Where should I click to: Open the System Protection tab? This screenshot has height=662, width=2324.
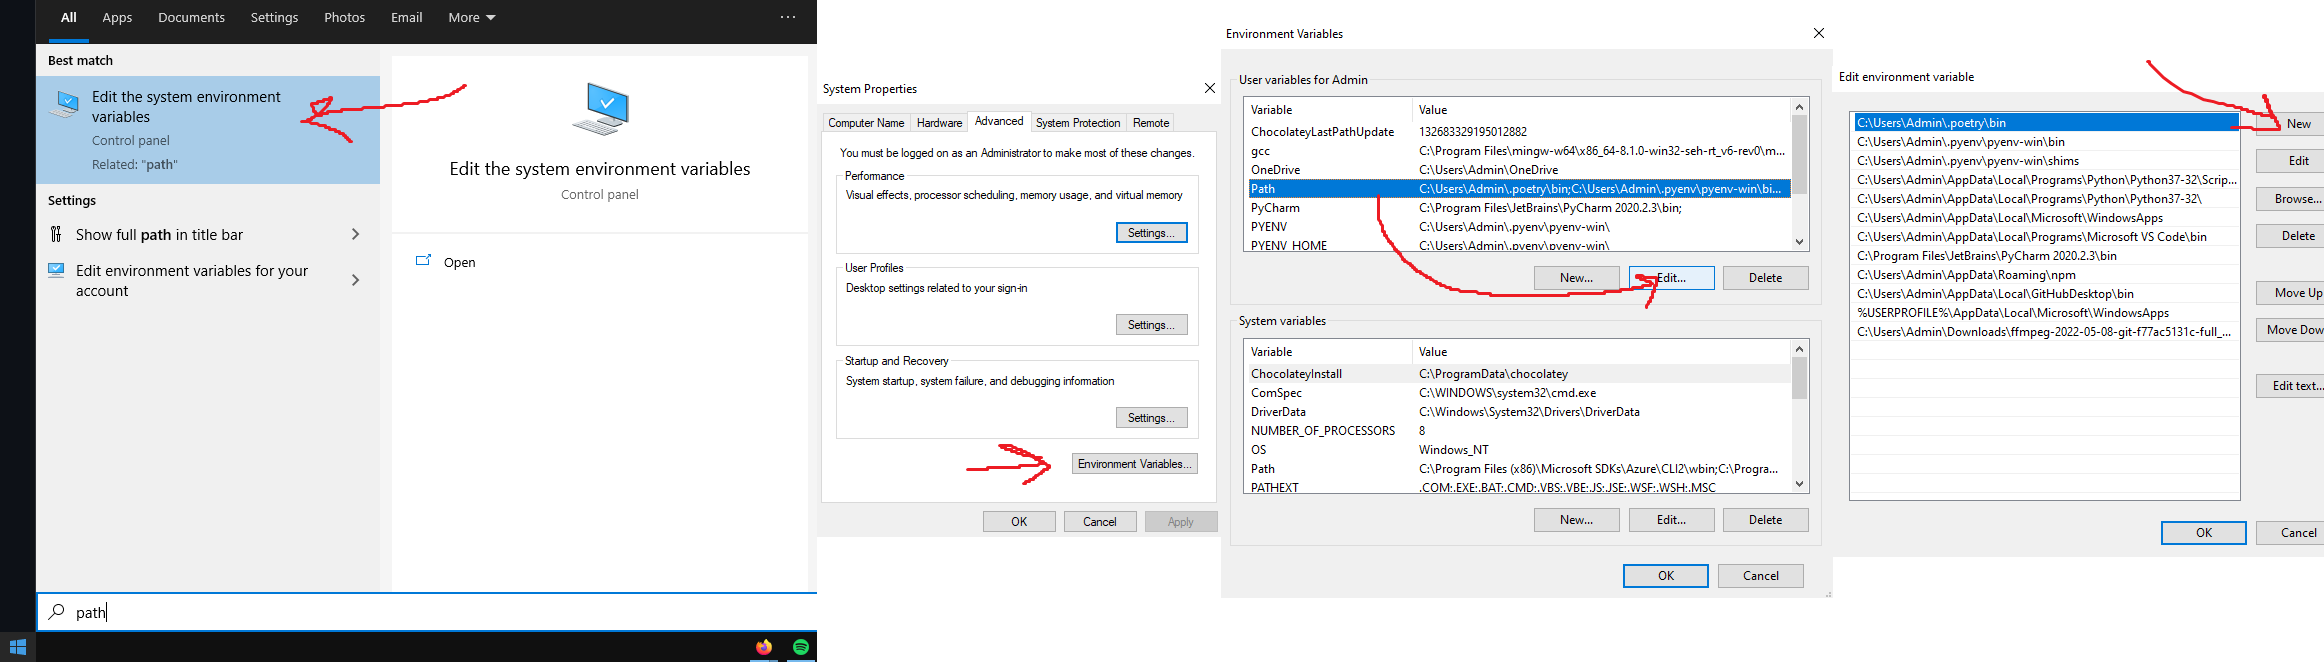[1078, 123]
